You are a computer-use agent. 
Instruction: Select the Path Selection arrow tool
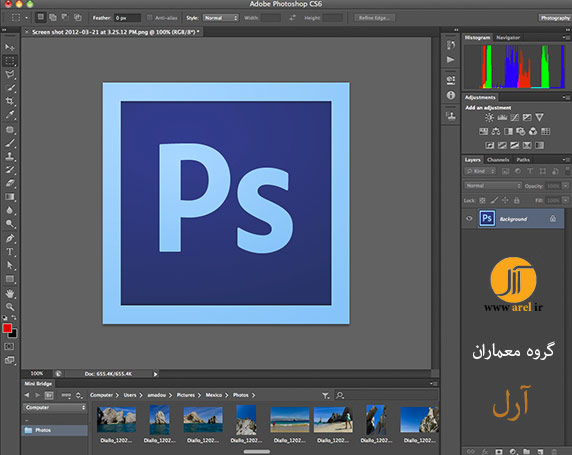[x=10, y=266]
